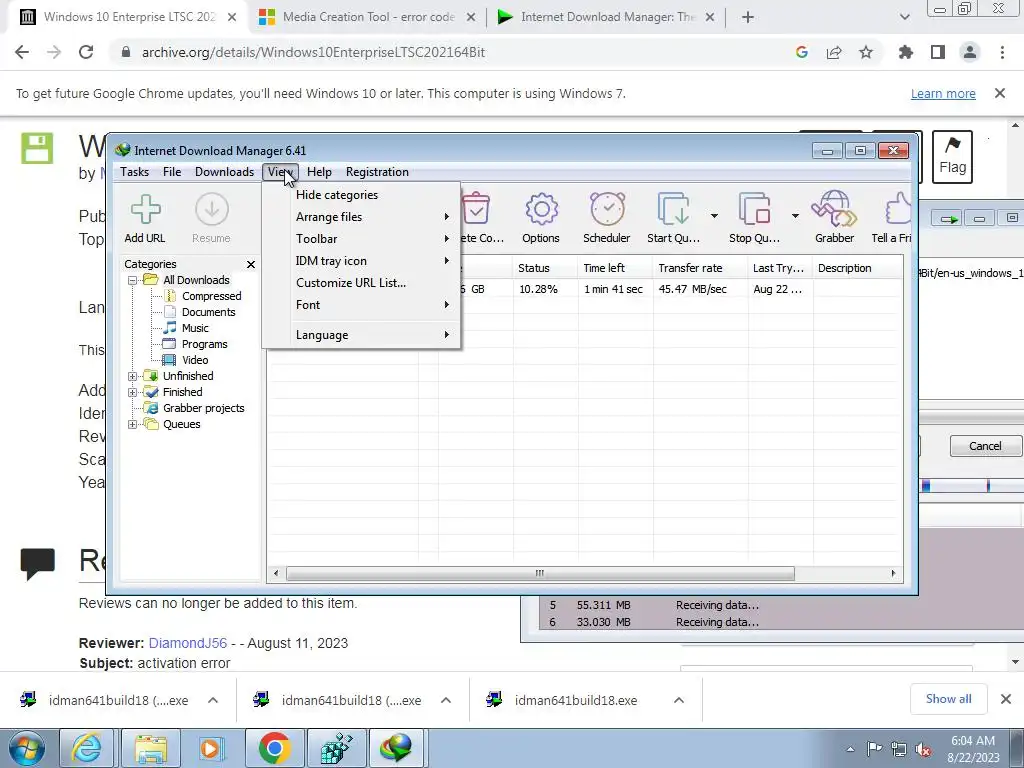This screenshot has width=1024, height=768.
Task: Expand the Queues category node
Action: click(x=133, y=424)
